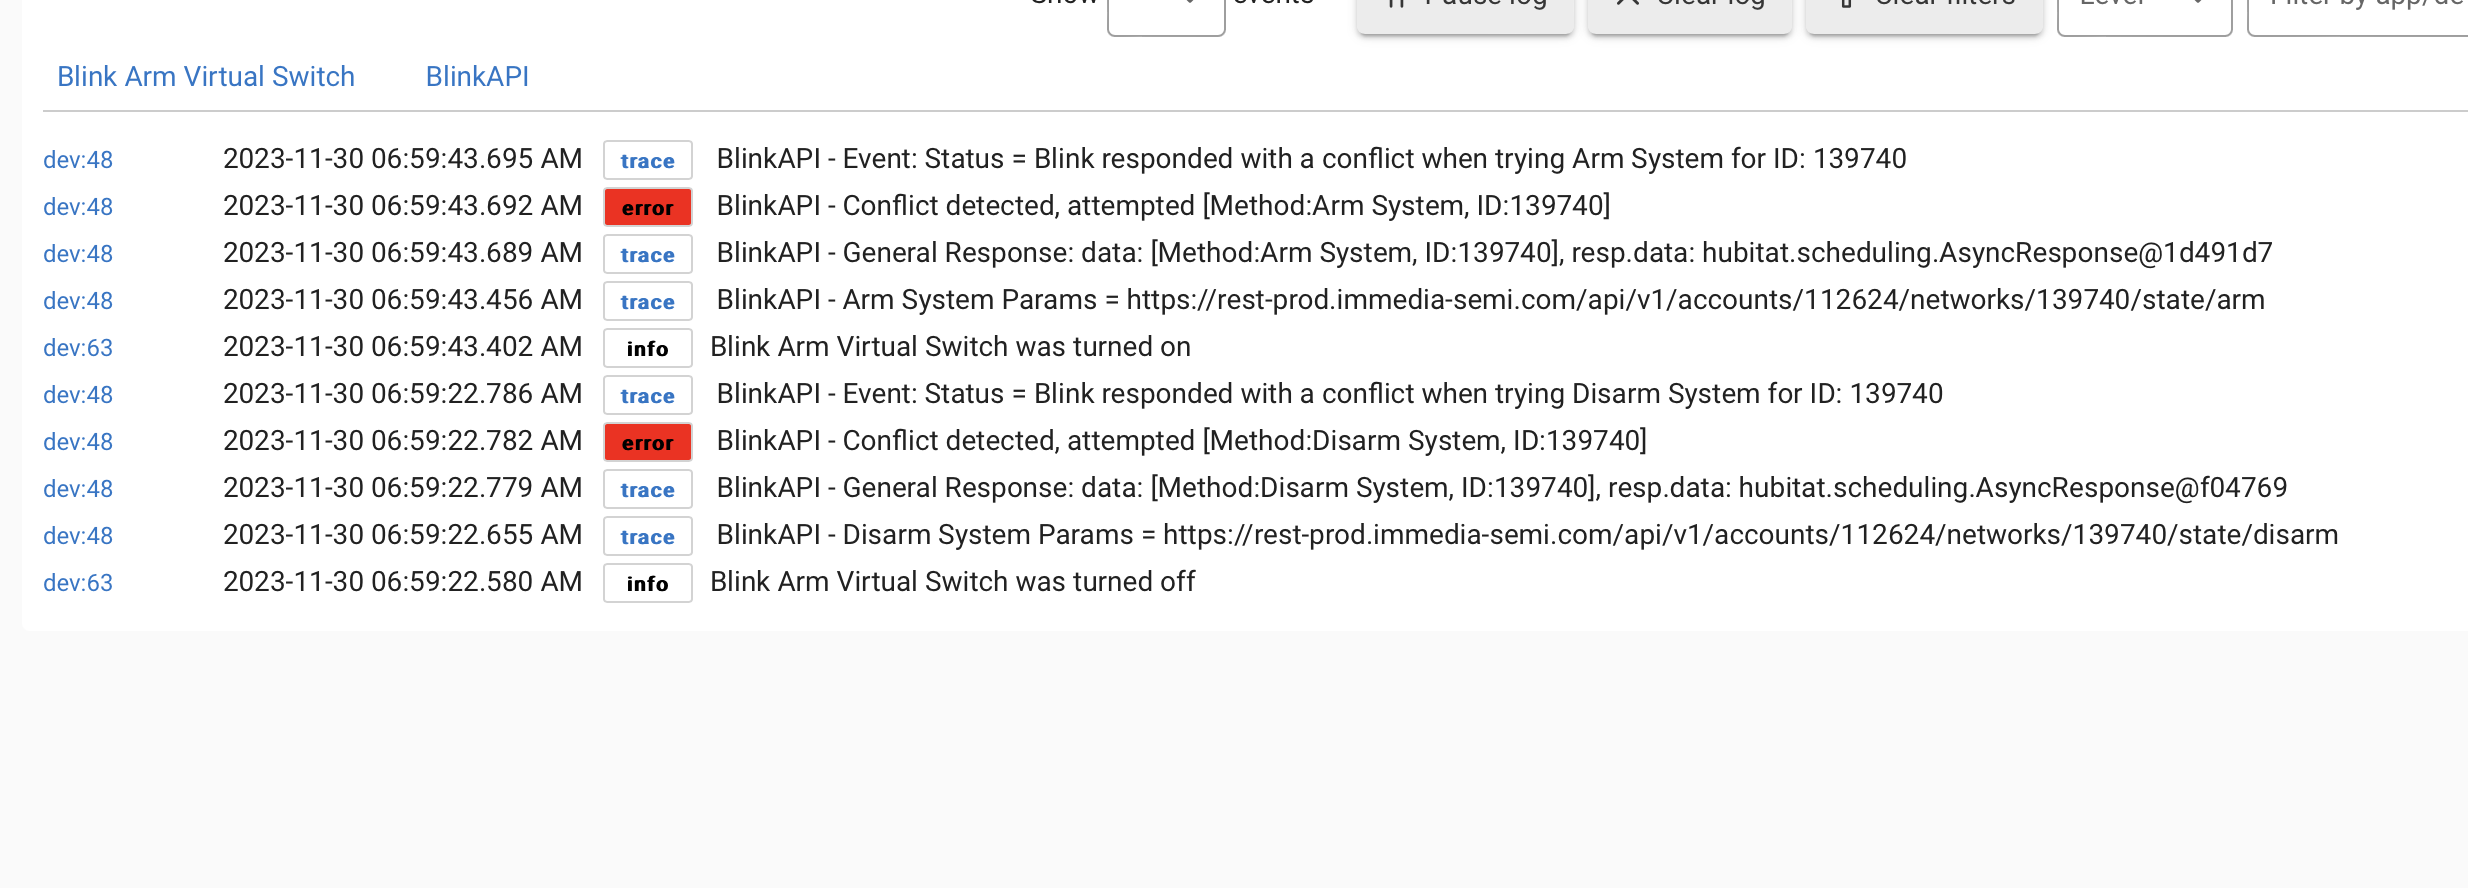Open dev:48 link on the 06:59:22.782 row
Image resolution: width=2468 pixels, height=888 pixels.
coord(78,442)
